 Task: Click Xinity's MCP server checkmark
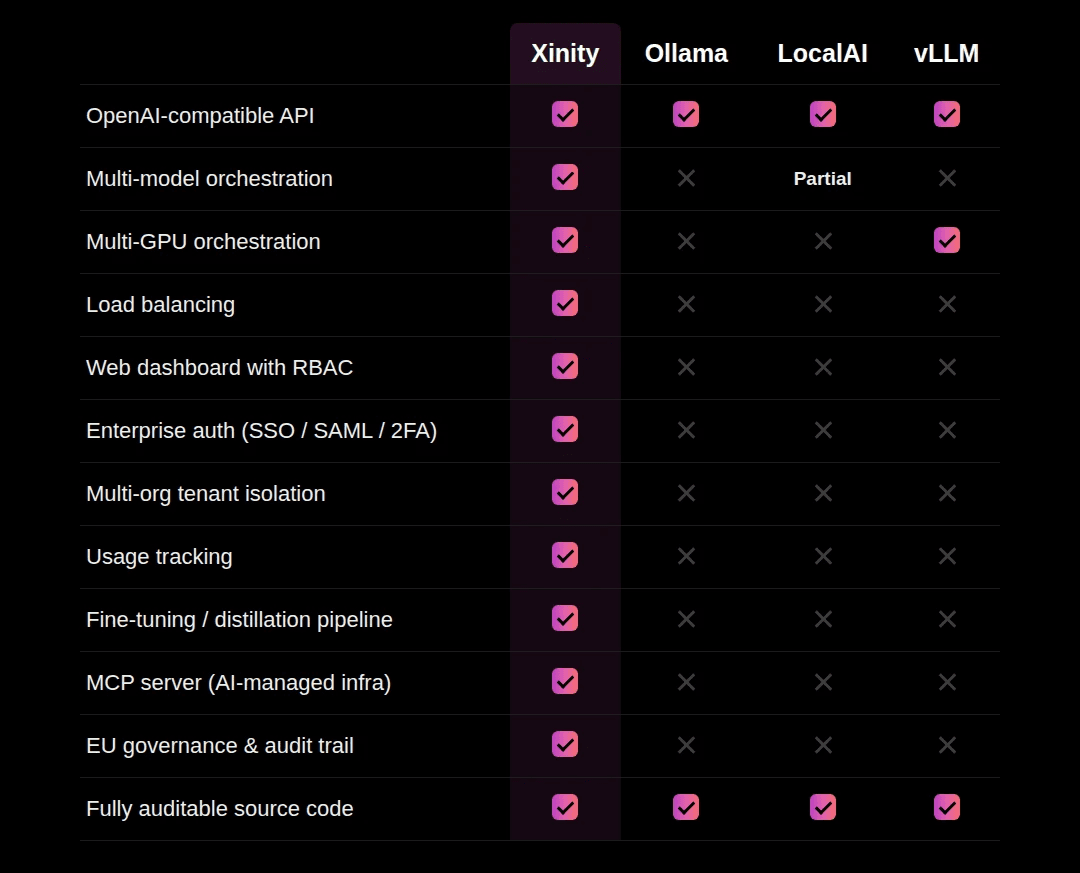click(x=565, y=681)
